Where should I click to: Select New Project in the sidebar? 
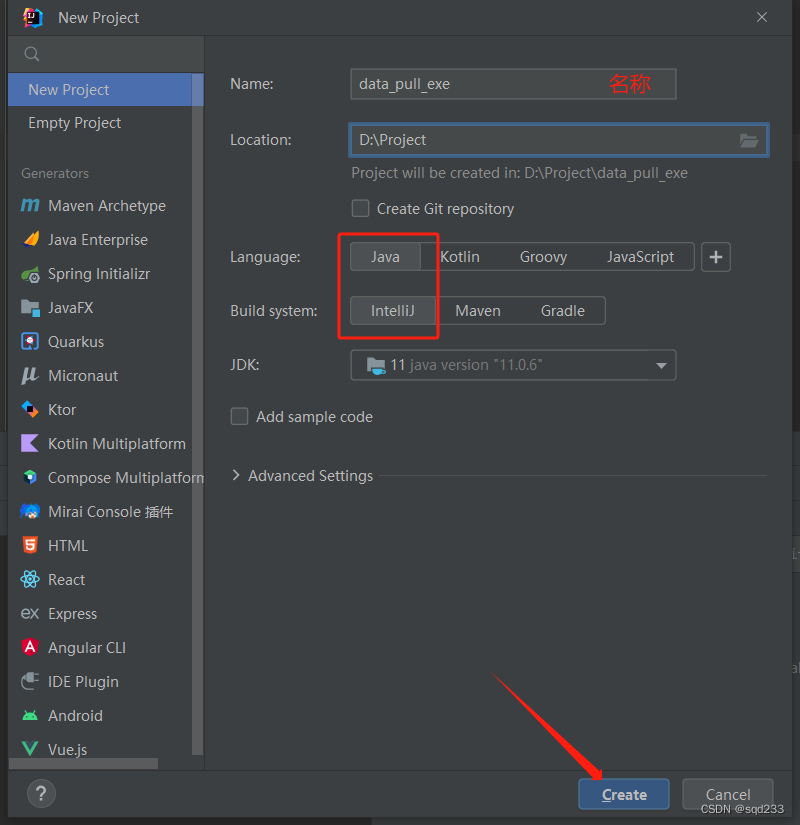100,89
